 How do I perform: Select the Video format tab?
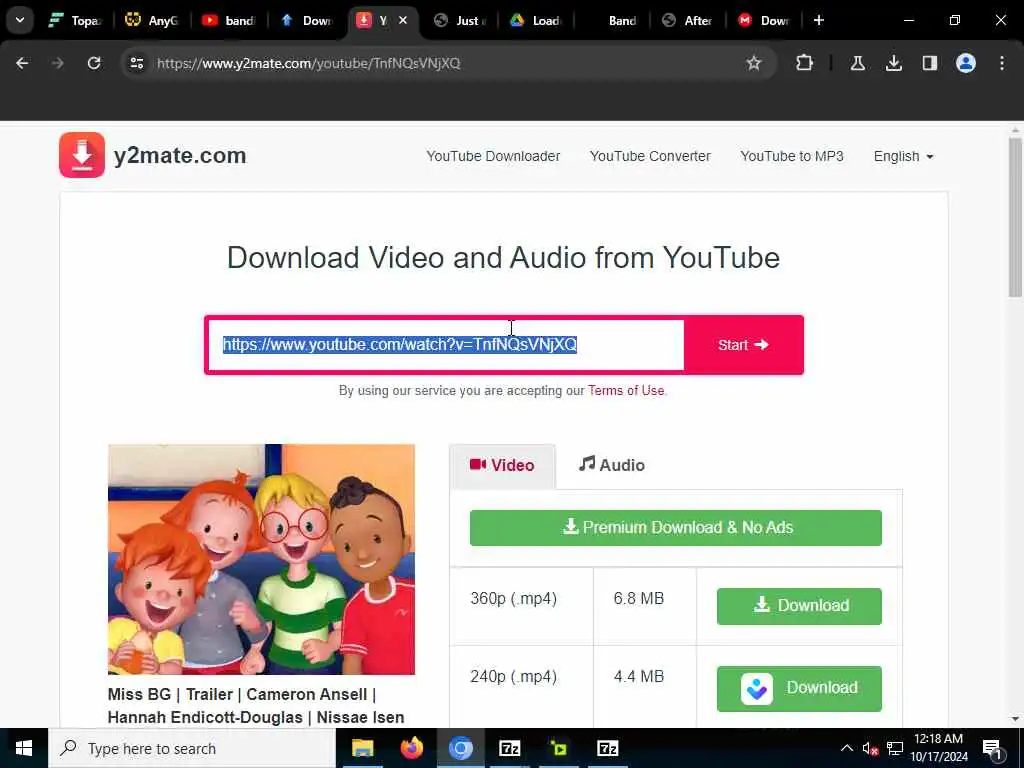(502, 466)
